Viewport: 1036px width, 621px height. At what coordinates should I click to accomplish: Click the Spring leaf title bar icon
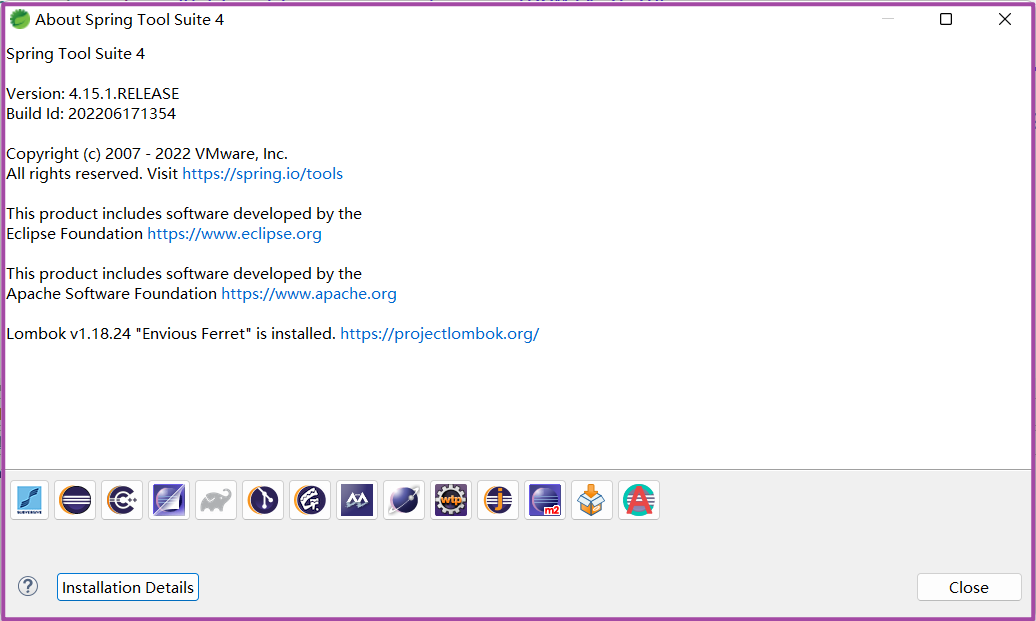(20, 19)
